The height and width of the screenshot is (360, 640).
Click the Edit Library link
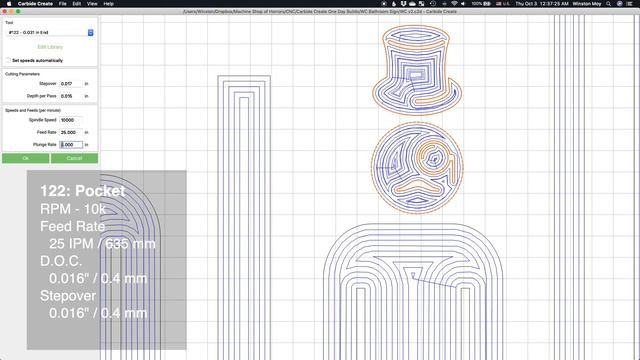click(50, 47)
